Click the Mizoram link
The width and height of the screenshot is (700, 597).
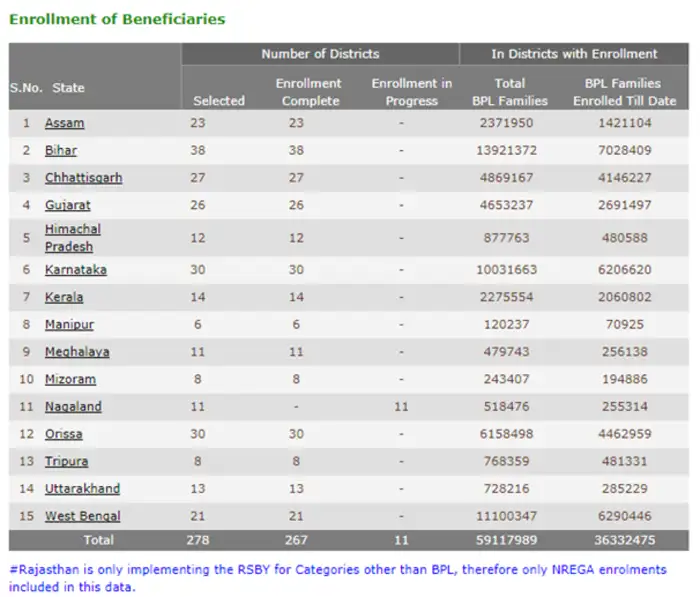(72, 380)
